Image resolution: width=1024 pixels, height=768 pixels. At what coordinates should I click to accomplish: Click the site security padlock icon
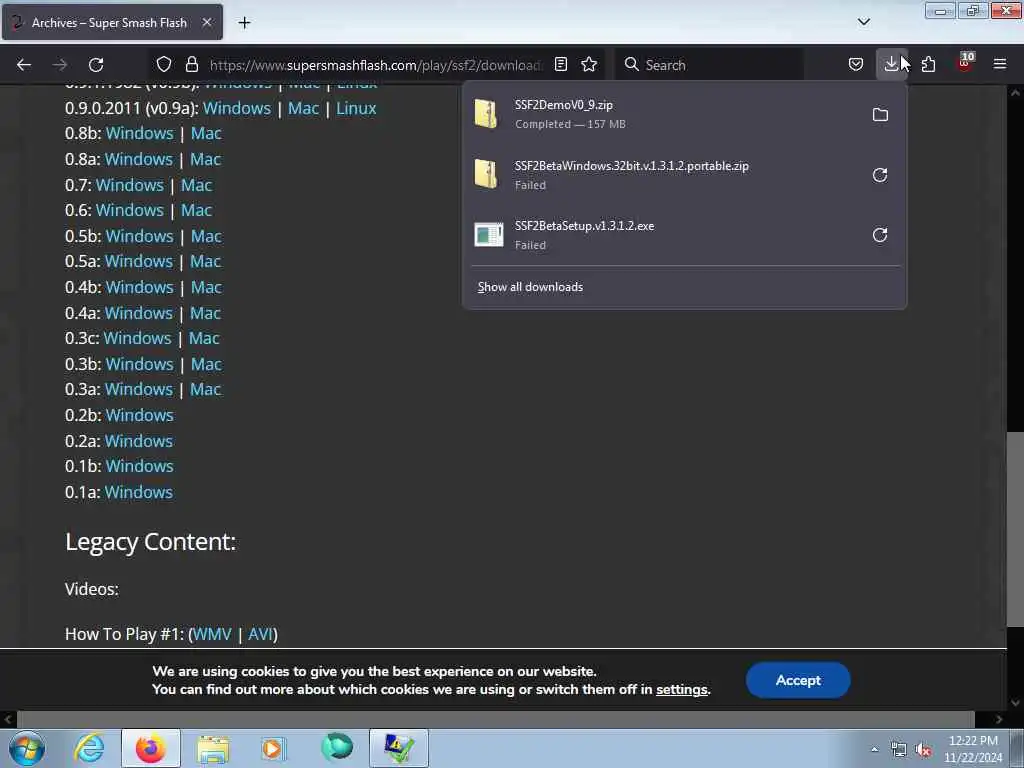pos(191,64)
